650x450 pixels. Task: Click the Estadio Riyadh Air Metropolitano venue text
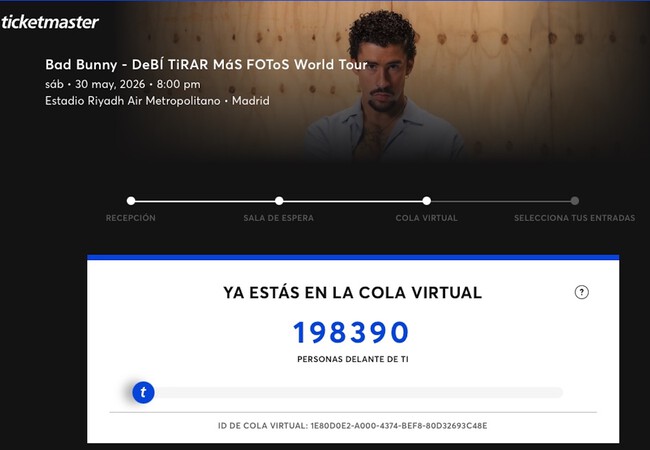pyautogui.click(x=133, y=101)
